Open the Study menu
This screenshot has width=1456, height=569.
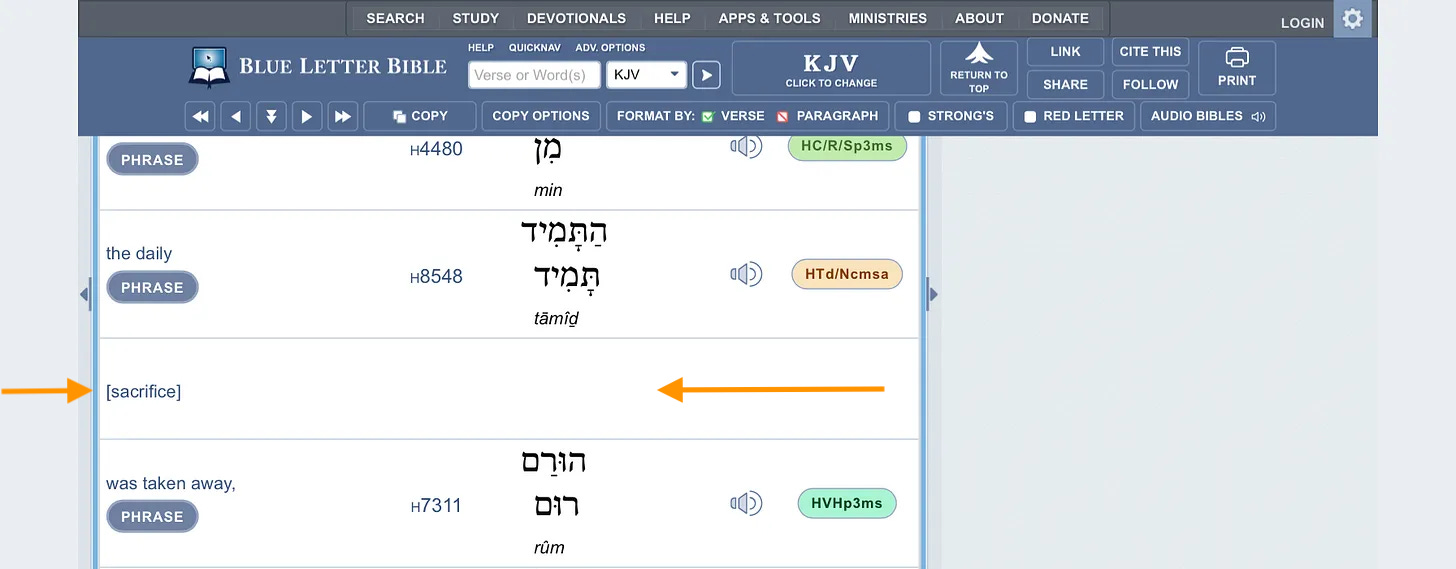pos(476,18)
